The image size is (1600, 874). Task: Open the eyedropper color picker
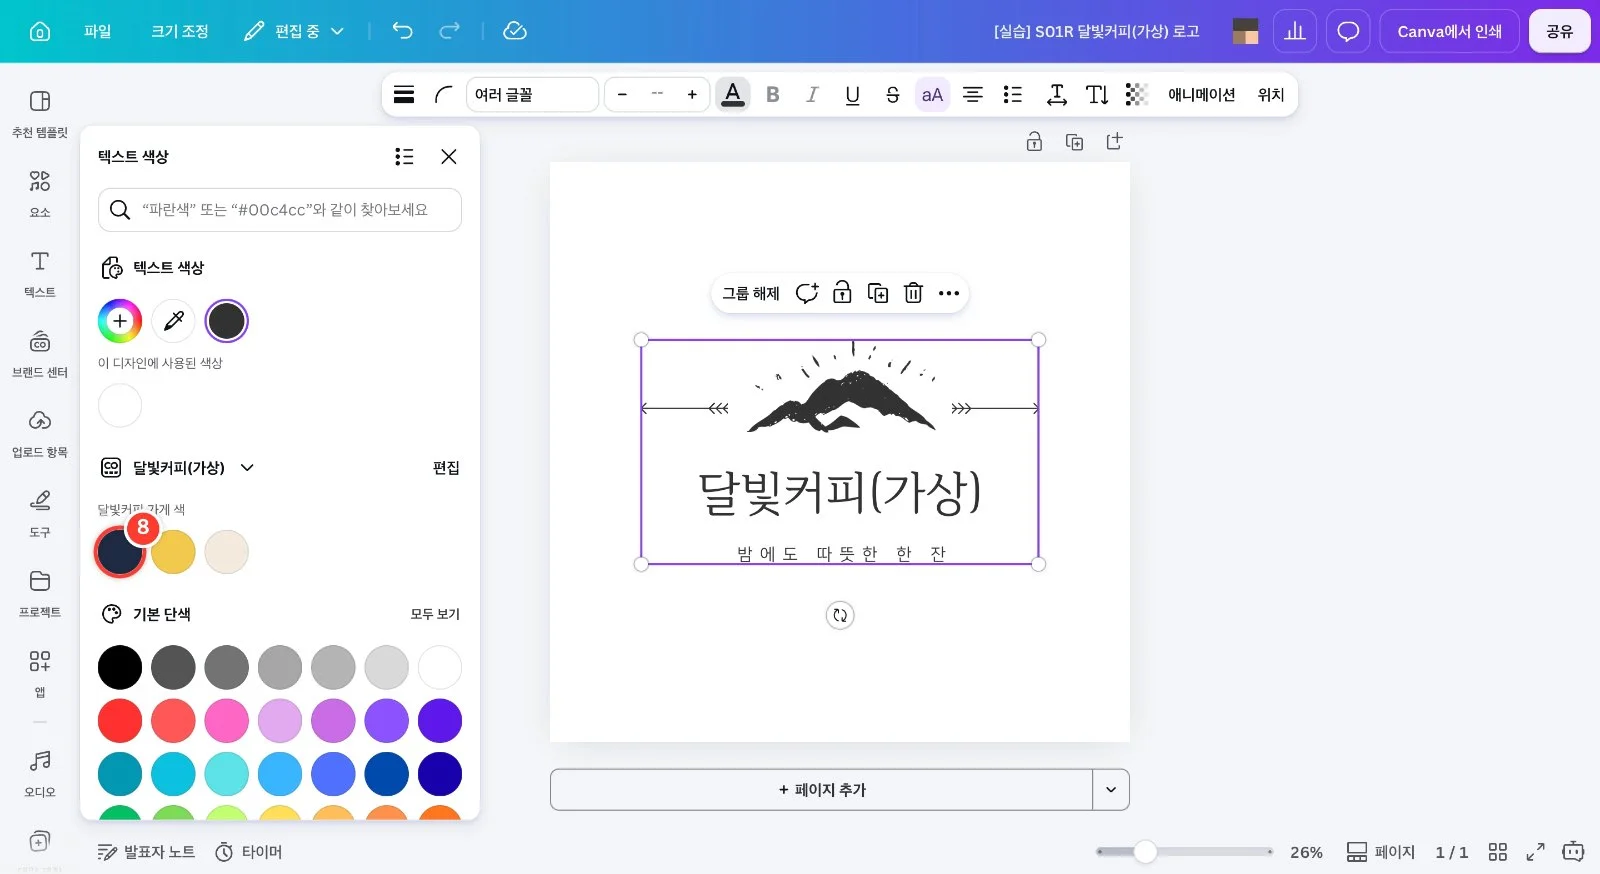[x=173, y=321]
